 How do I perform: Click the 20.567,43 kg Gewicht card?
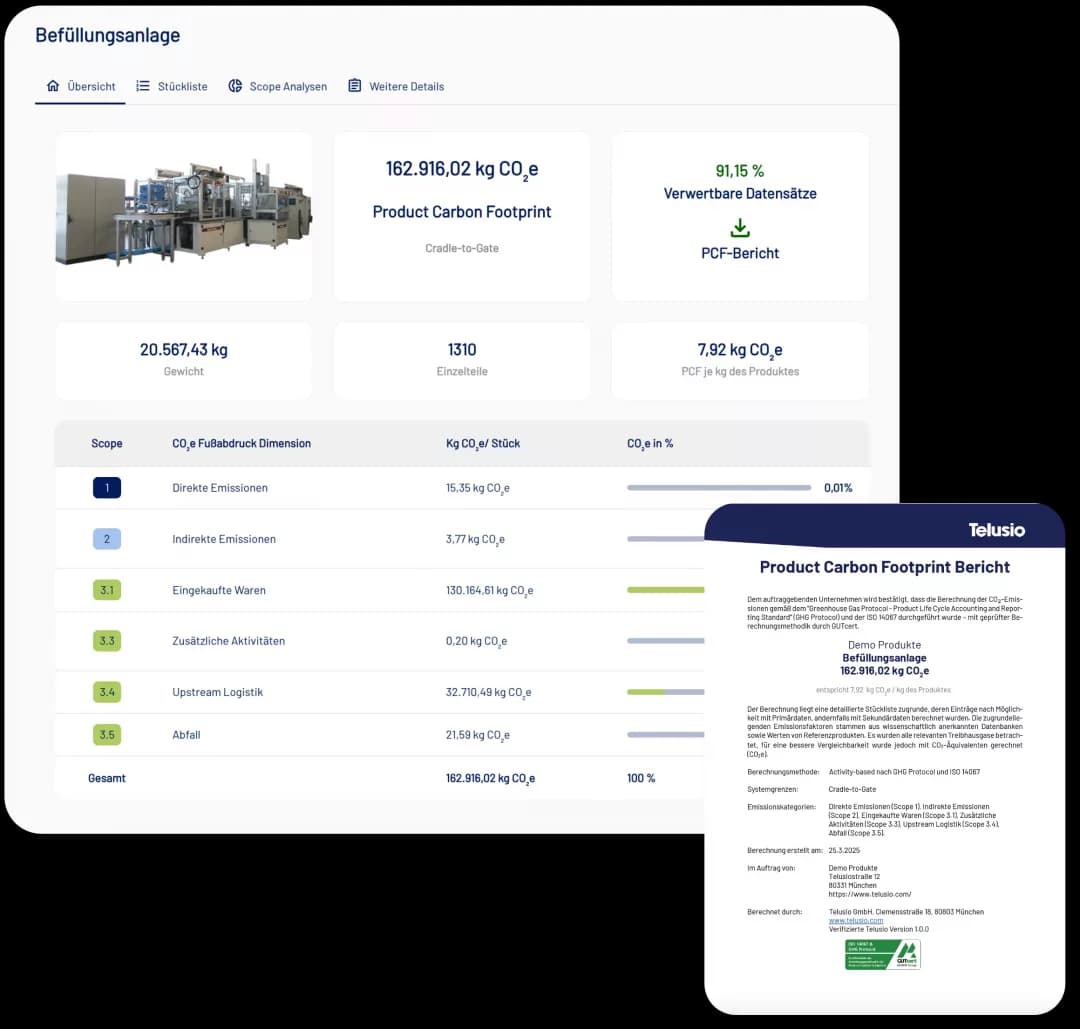[183, 360]
